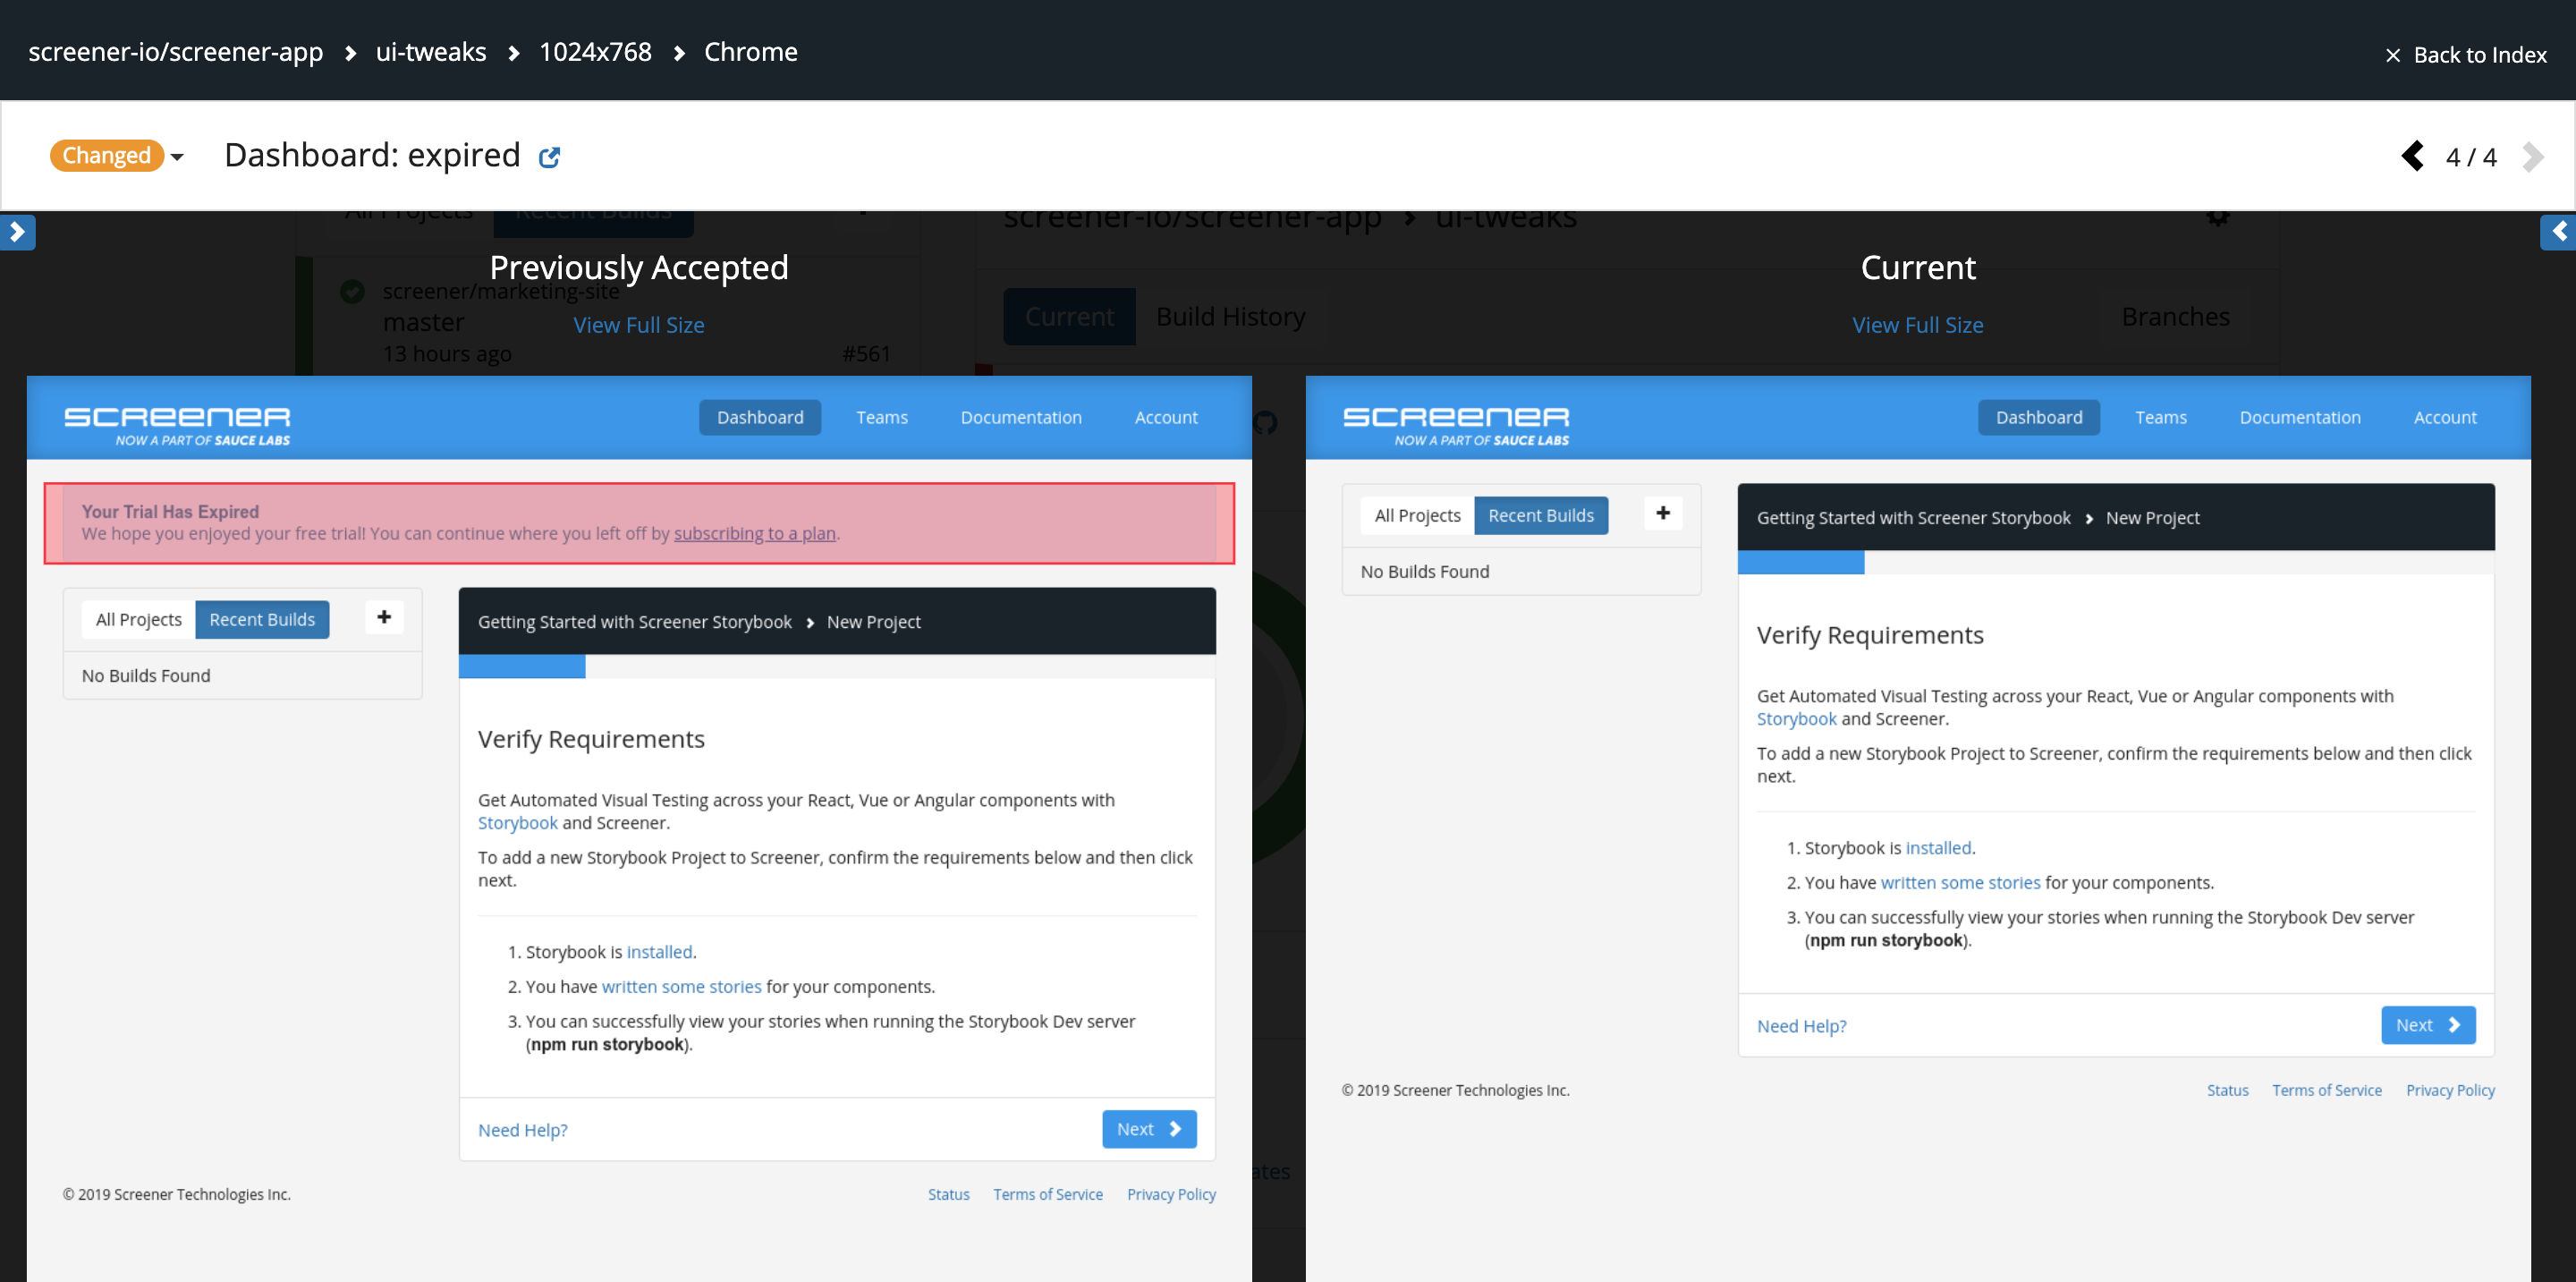Open ui-tweaks breadcrumb
Image resolution: width=2576 pixels, height=1282 pixels.
431,52
